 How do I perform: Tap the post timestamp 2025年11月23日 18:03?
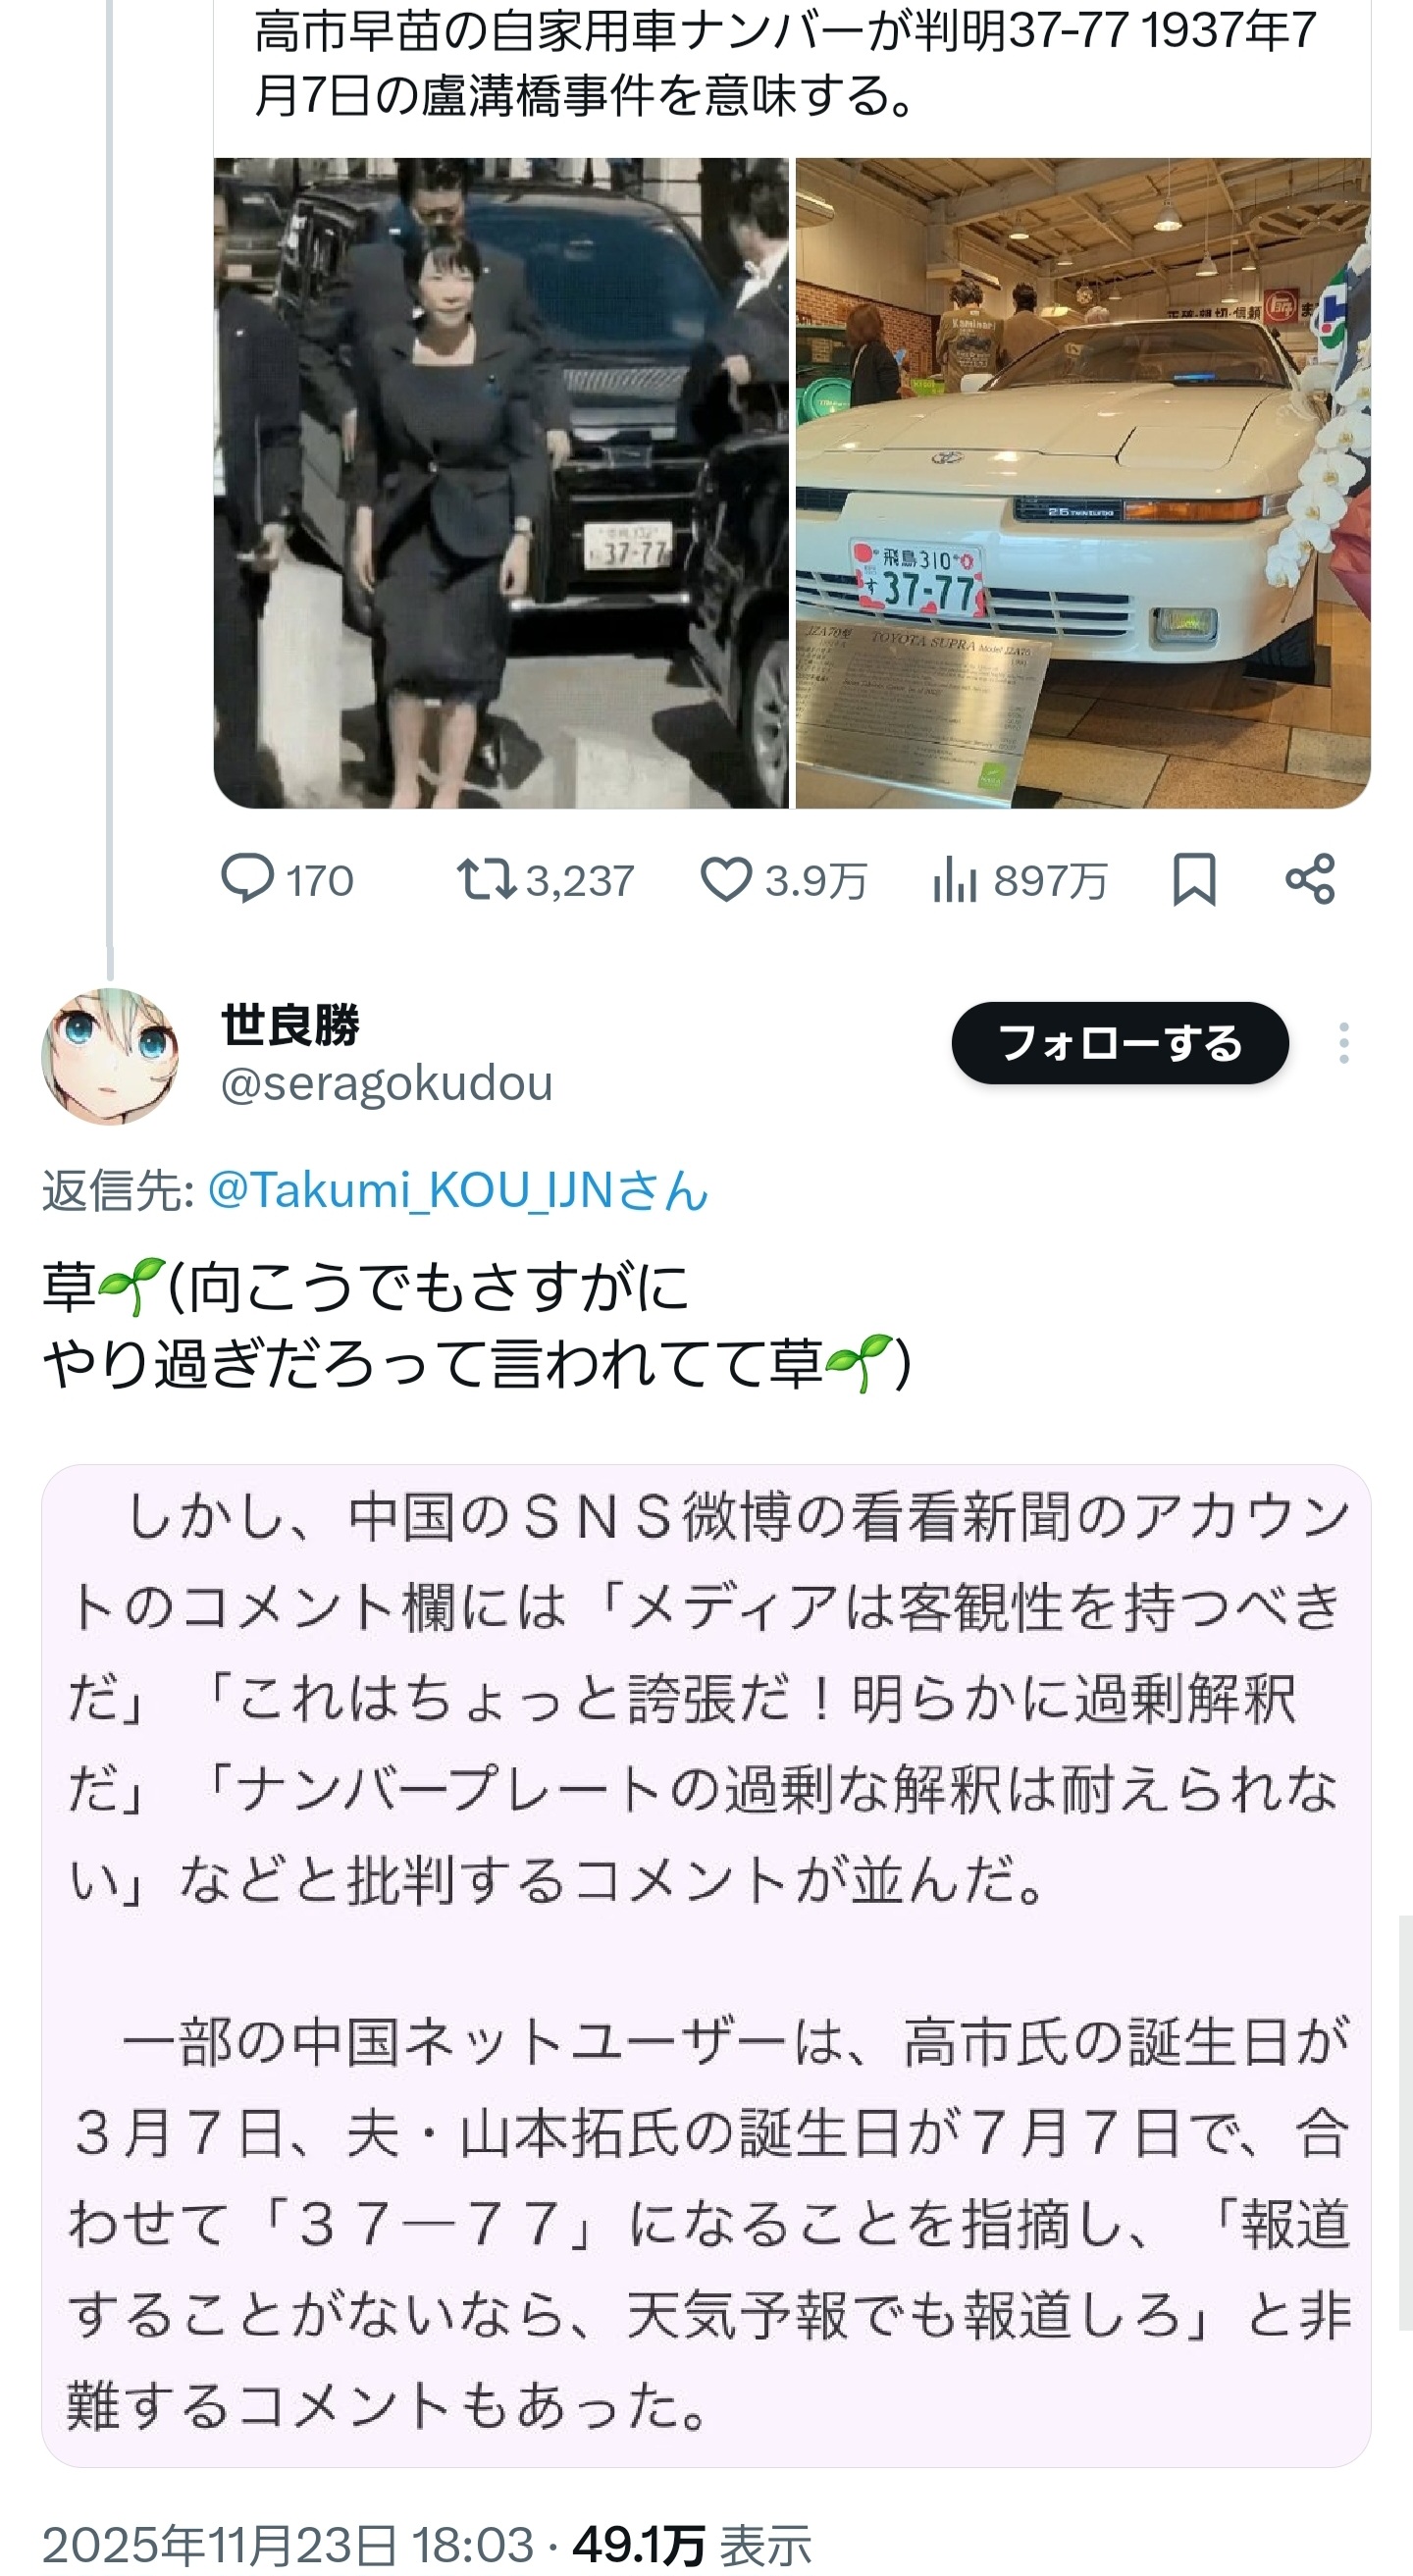[x=288, y=2544]
